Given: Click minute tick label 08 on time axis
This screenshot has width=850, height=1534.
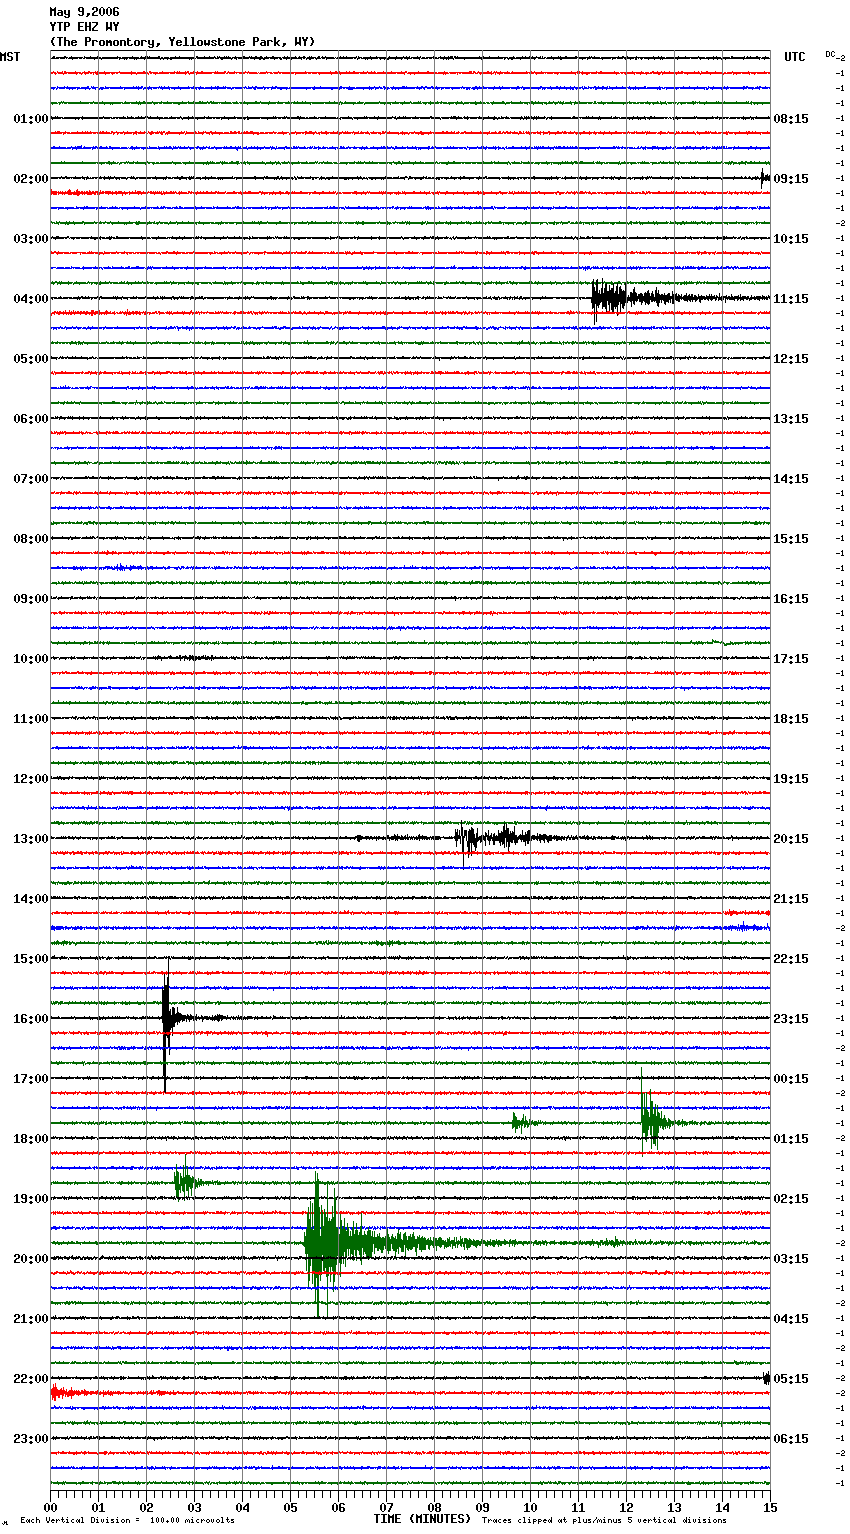Looking at the screenshot, I should 435,1507.
